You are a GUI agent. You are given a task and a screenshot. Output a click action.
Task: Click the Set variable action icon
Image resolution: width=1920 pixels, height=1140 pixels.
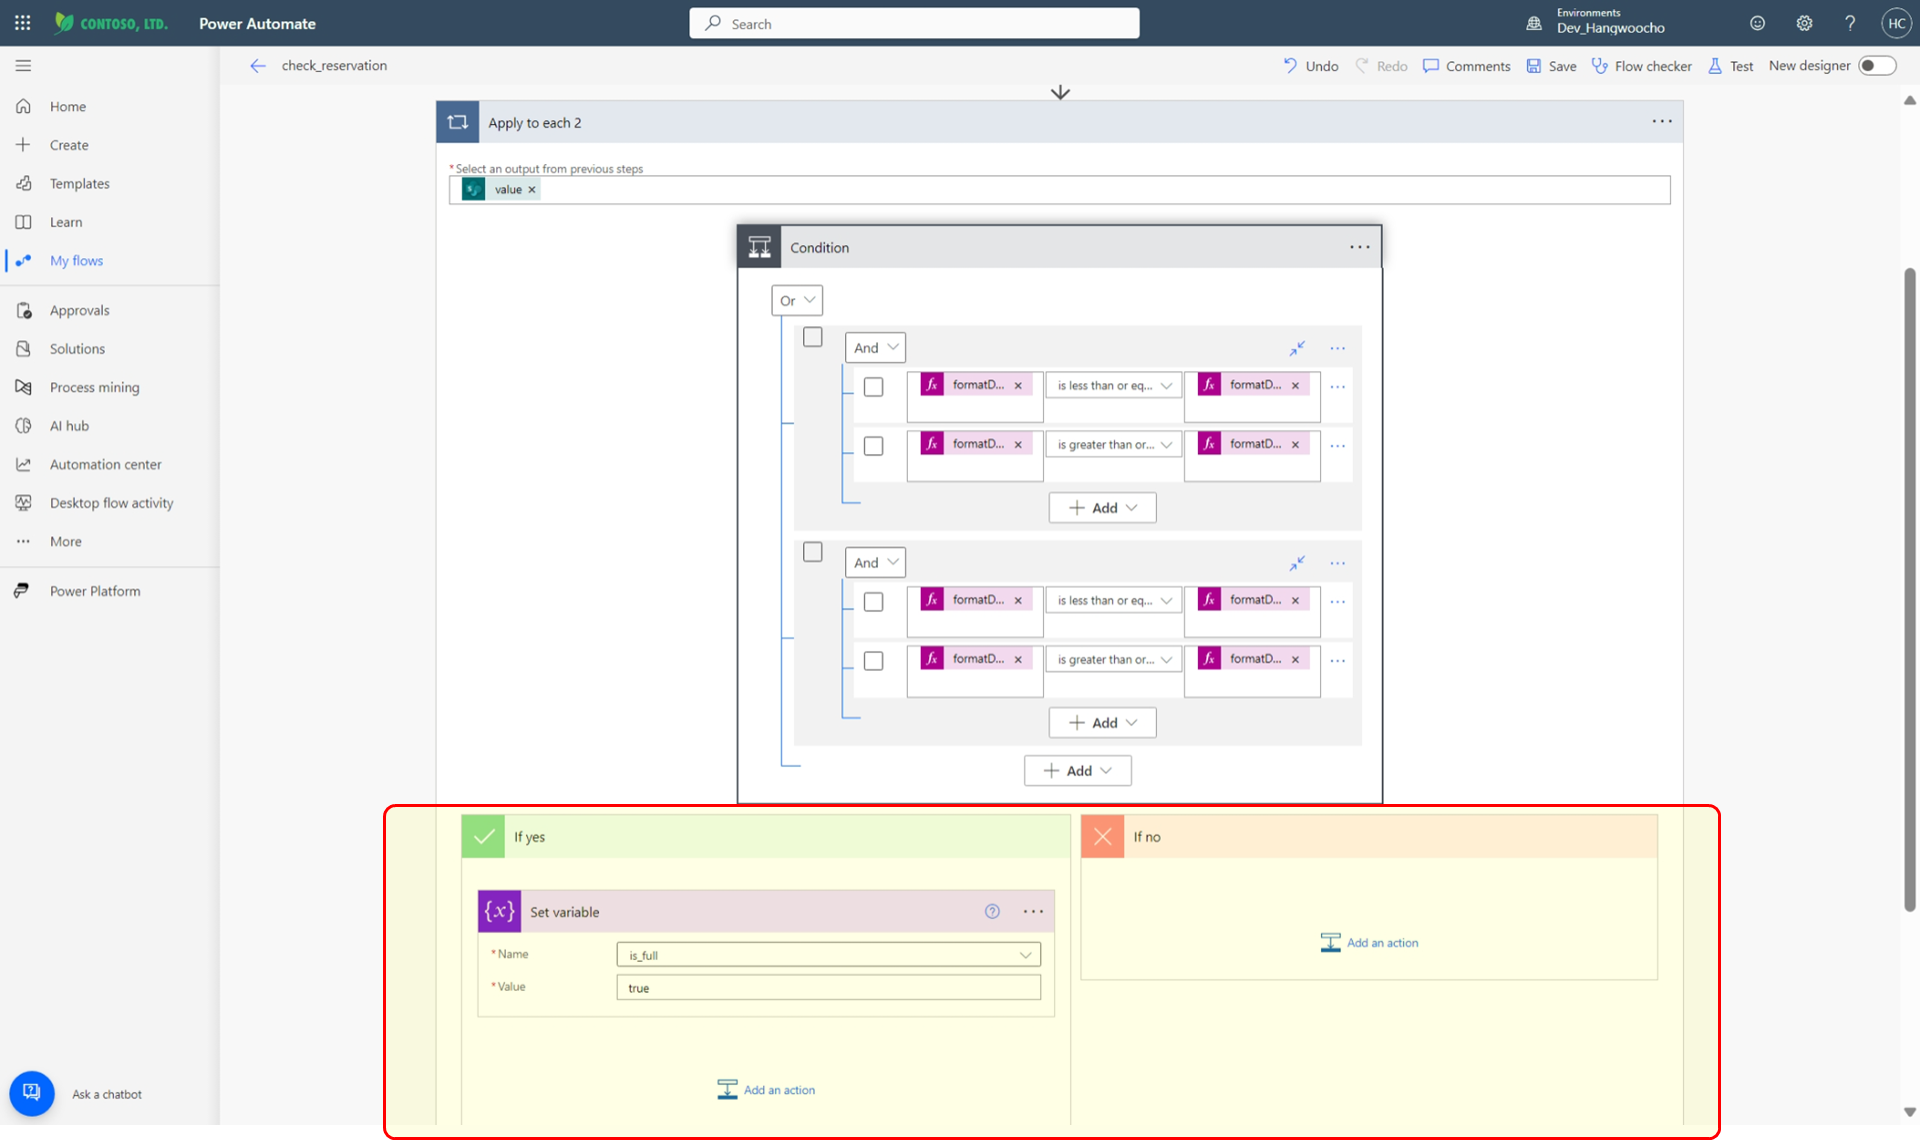click(499, 911)
